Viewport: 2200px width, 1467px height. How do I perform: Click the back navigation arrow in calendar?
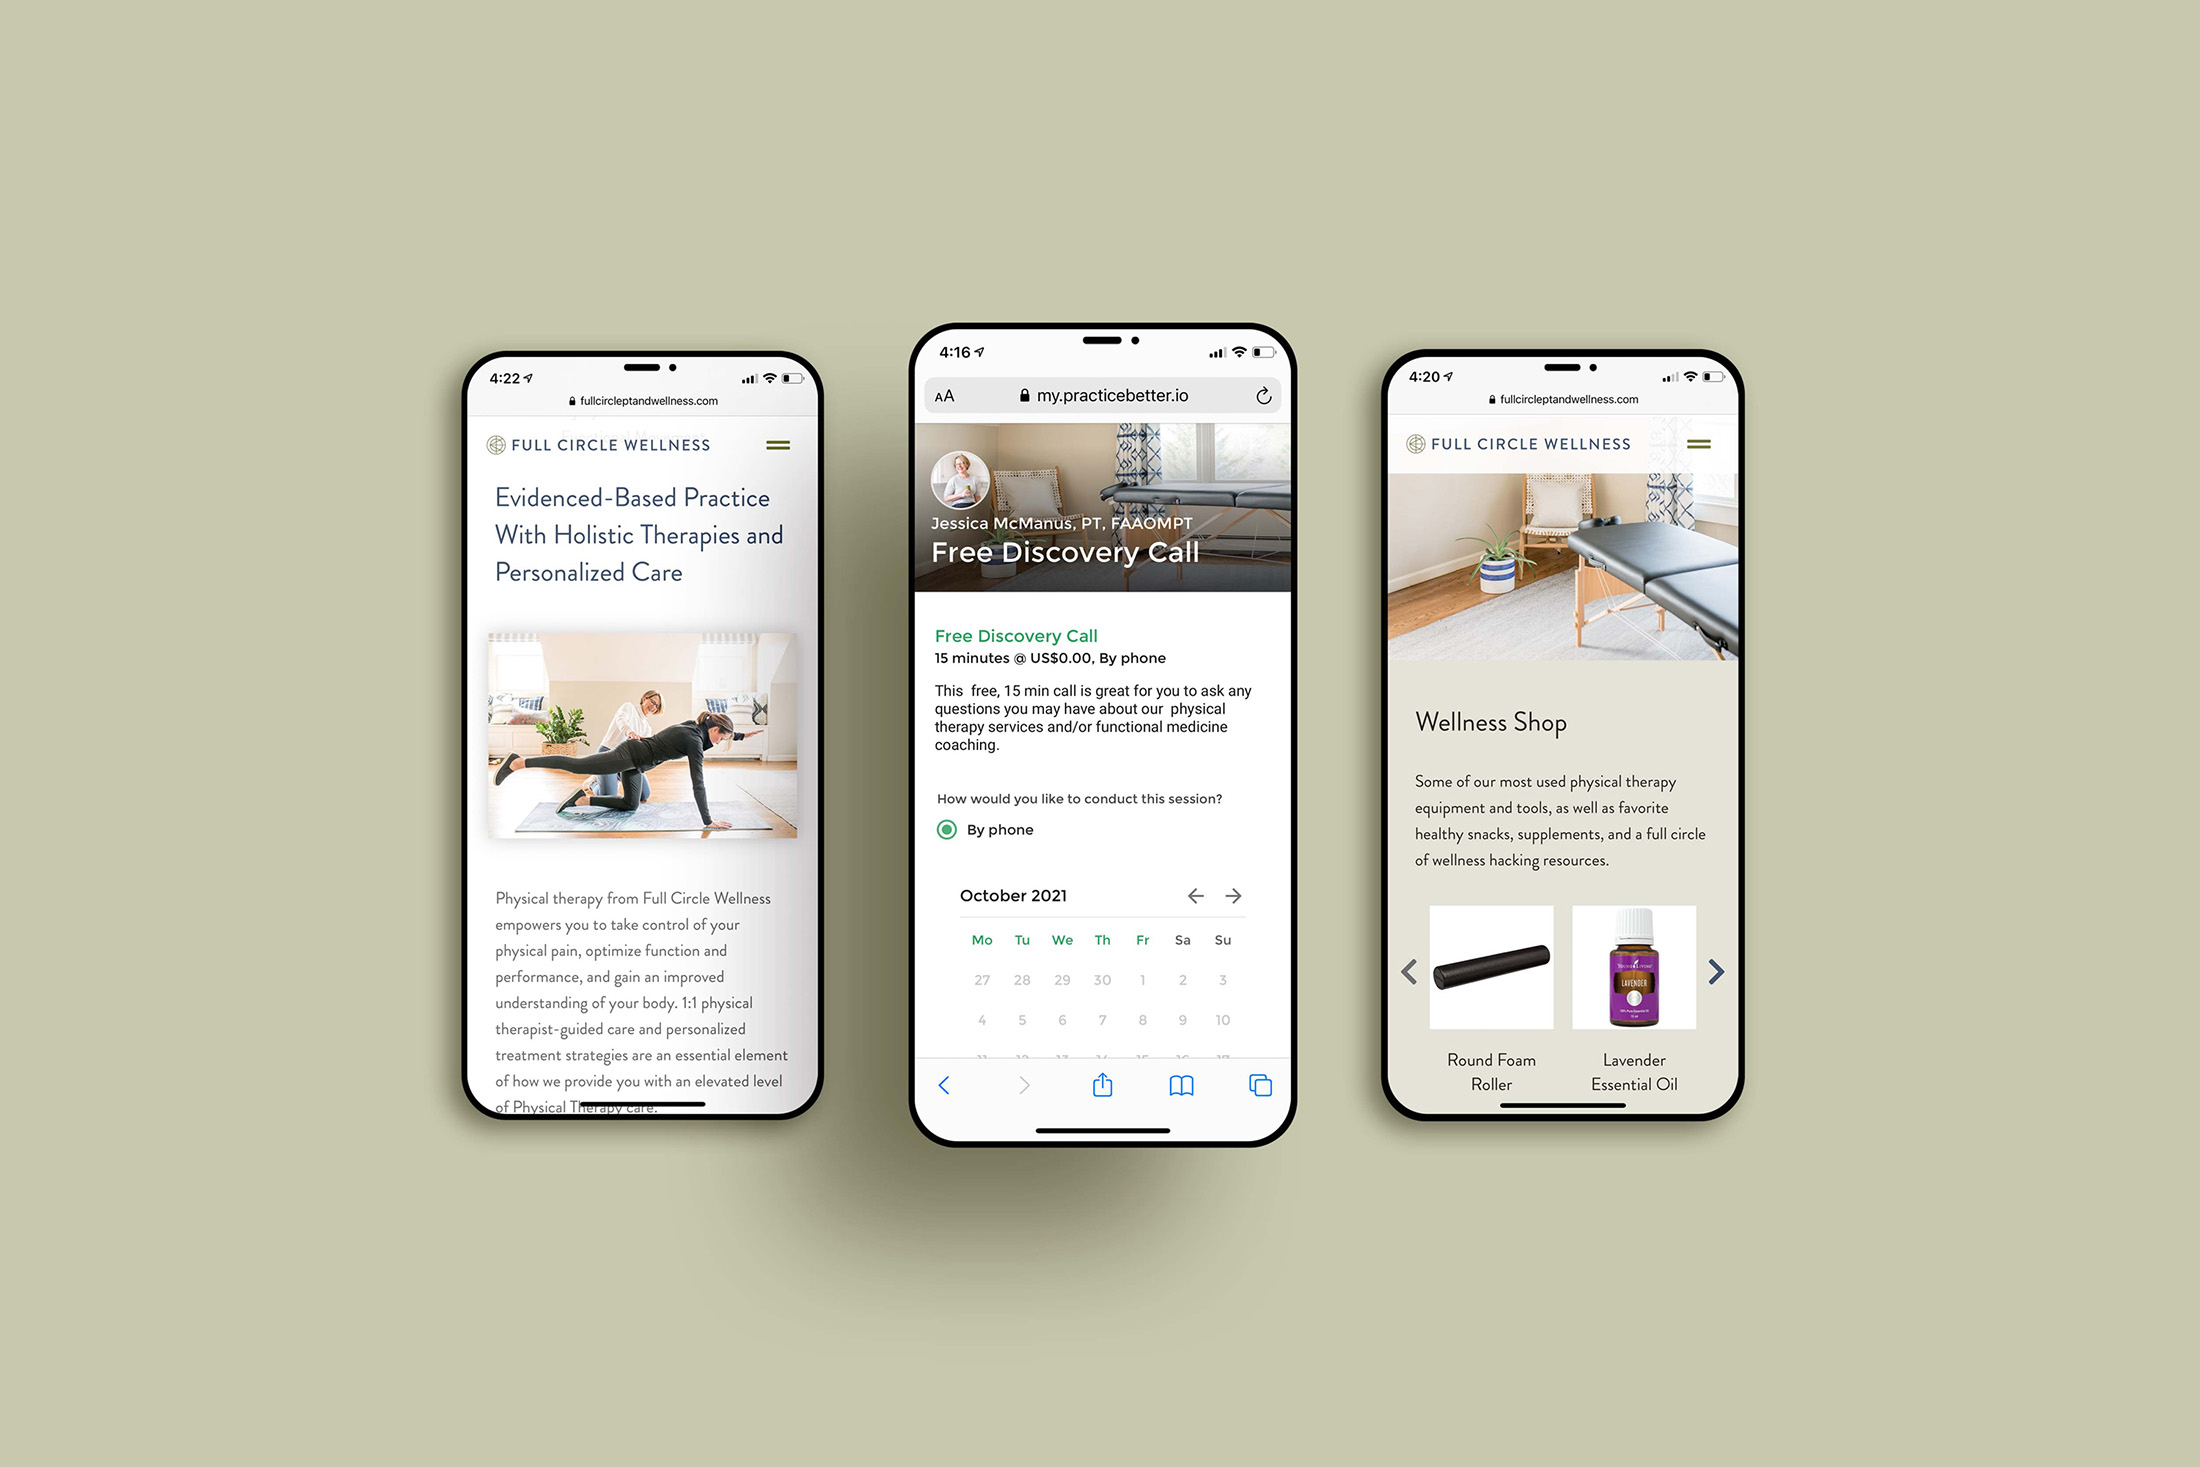click(1193, 897)
